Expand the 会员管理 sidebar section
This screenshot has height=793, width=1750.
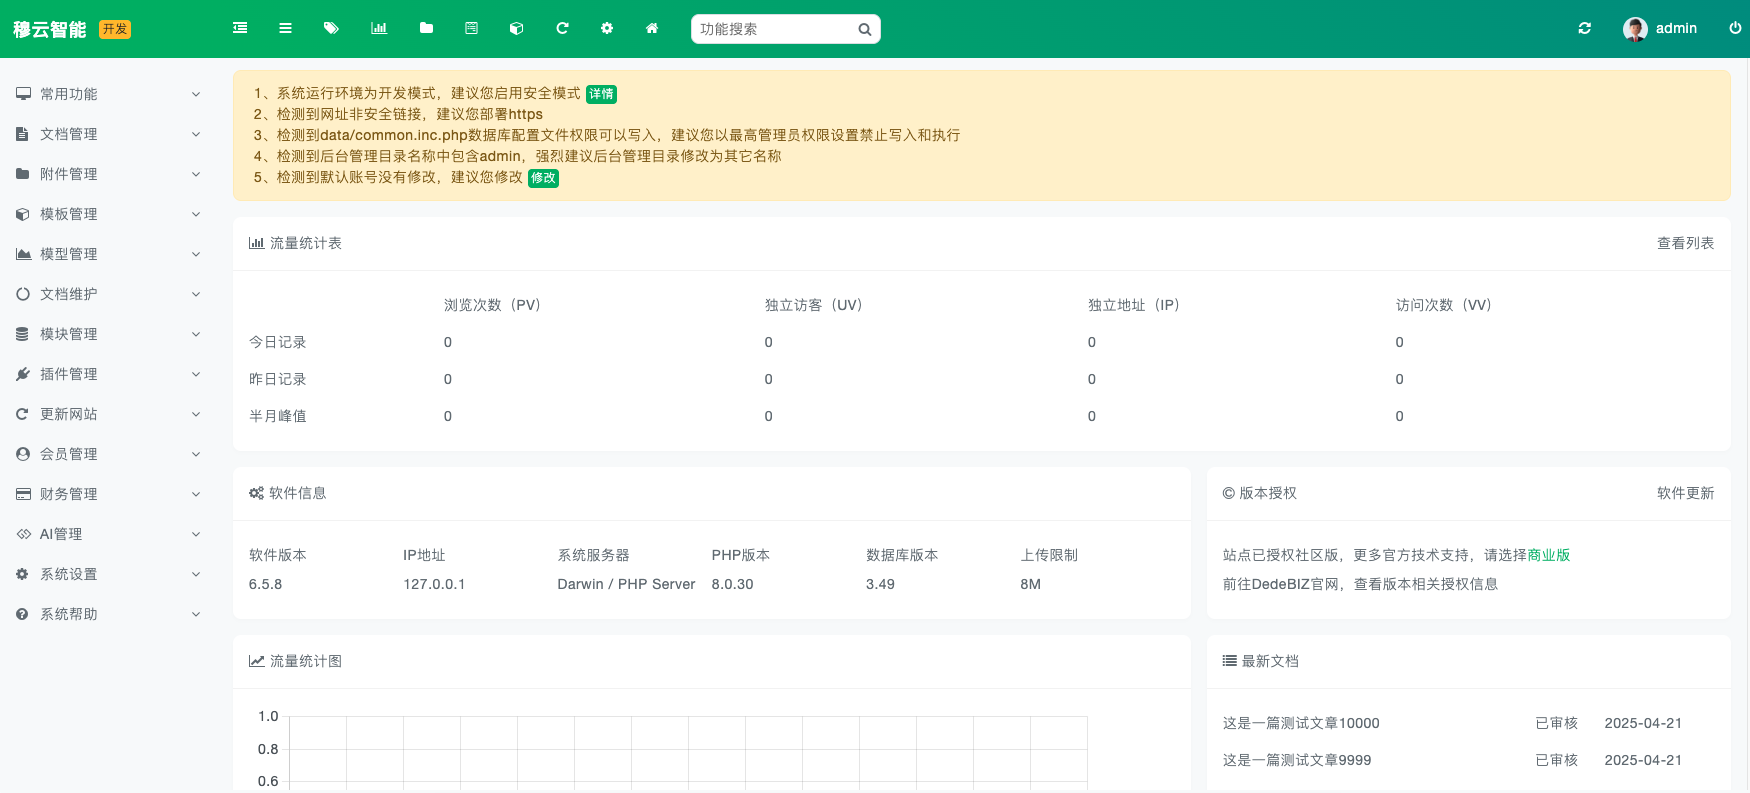[x=108, y=454]
